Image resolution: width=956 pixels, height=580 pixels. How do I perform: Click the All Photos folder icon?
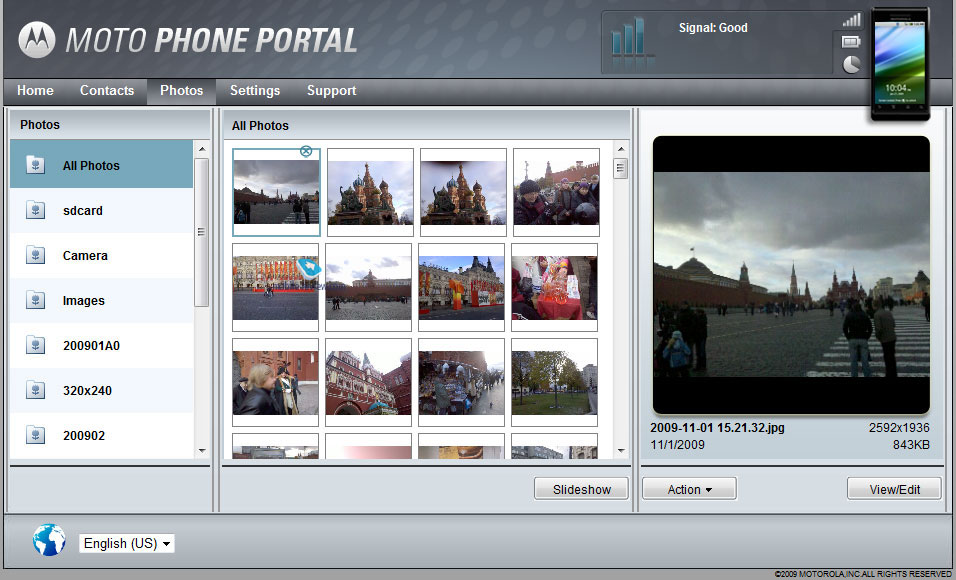click(x=35, y=165)
